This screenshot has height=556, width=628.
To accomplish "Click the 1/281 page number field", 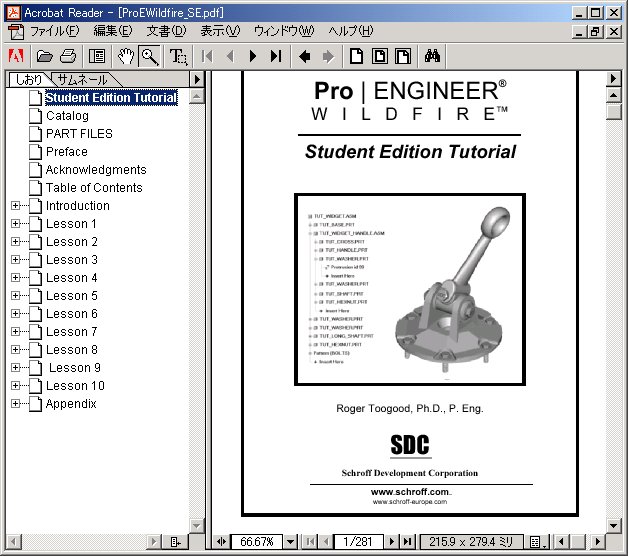I will (358, 542).
